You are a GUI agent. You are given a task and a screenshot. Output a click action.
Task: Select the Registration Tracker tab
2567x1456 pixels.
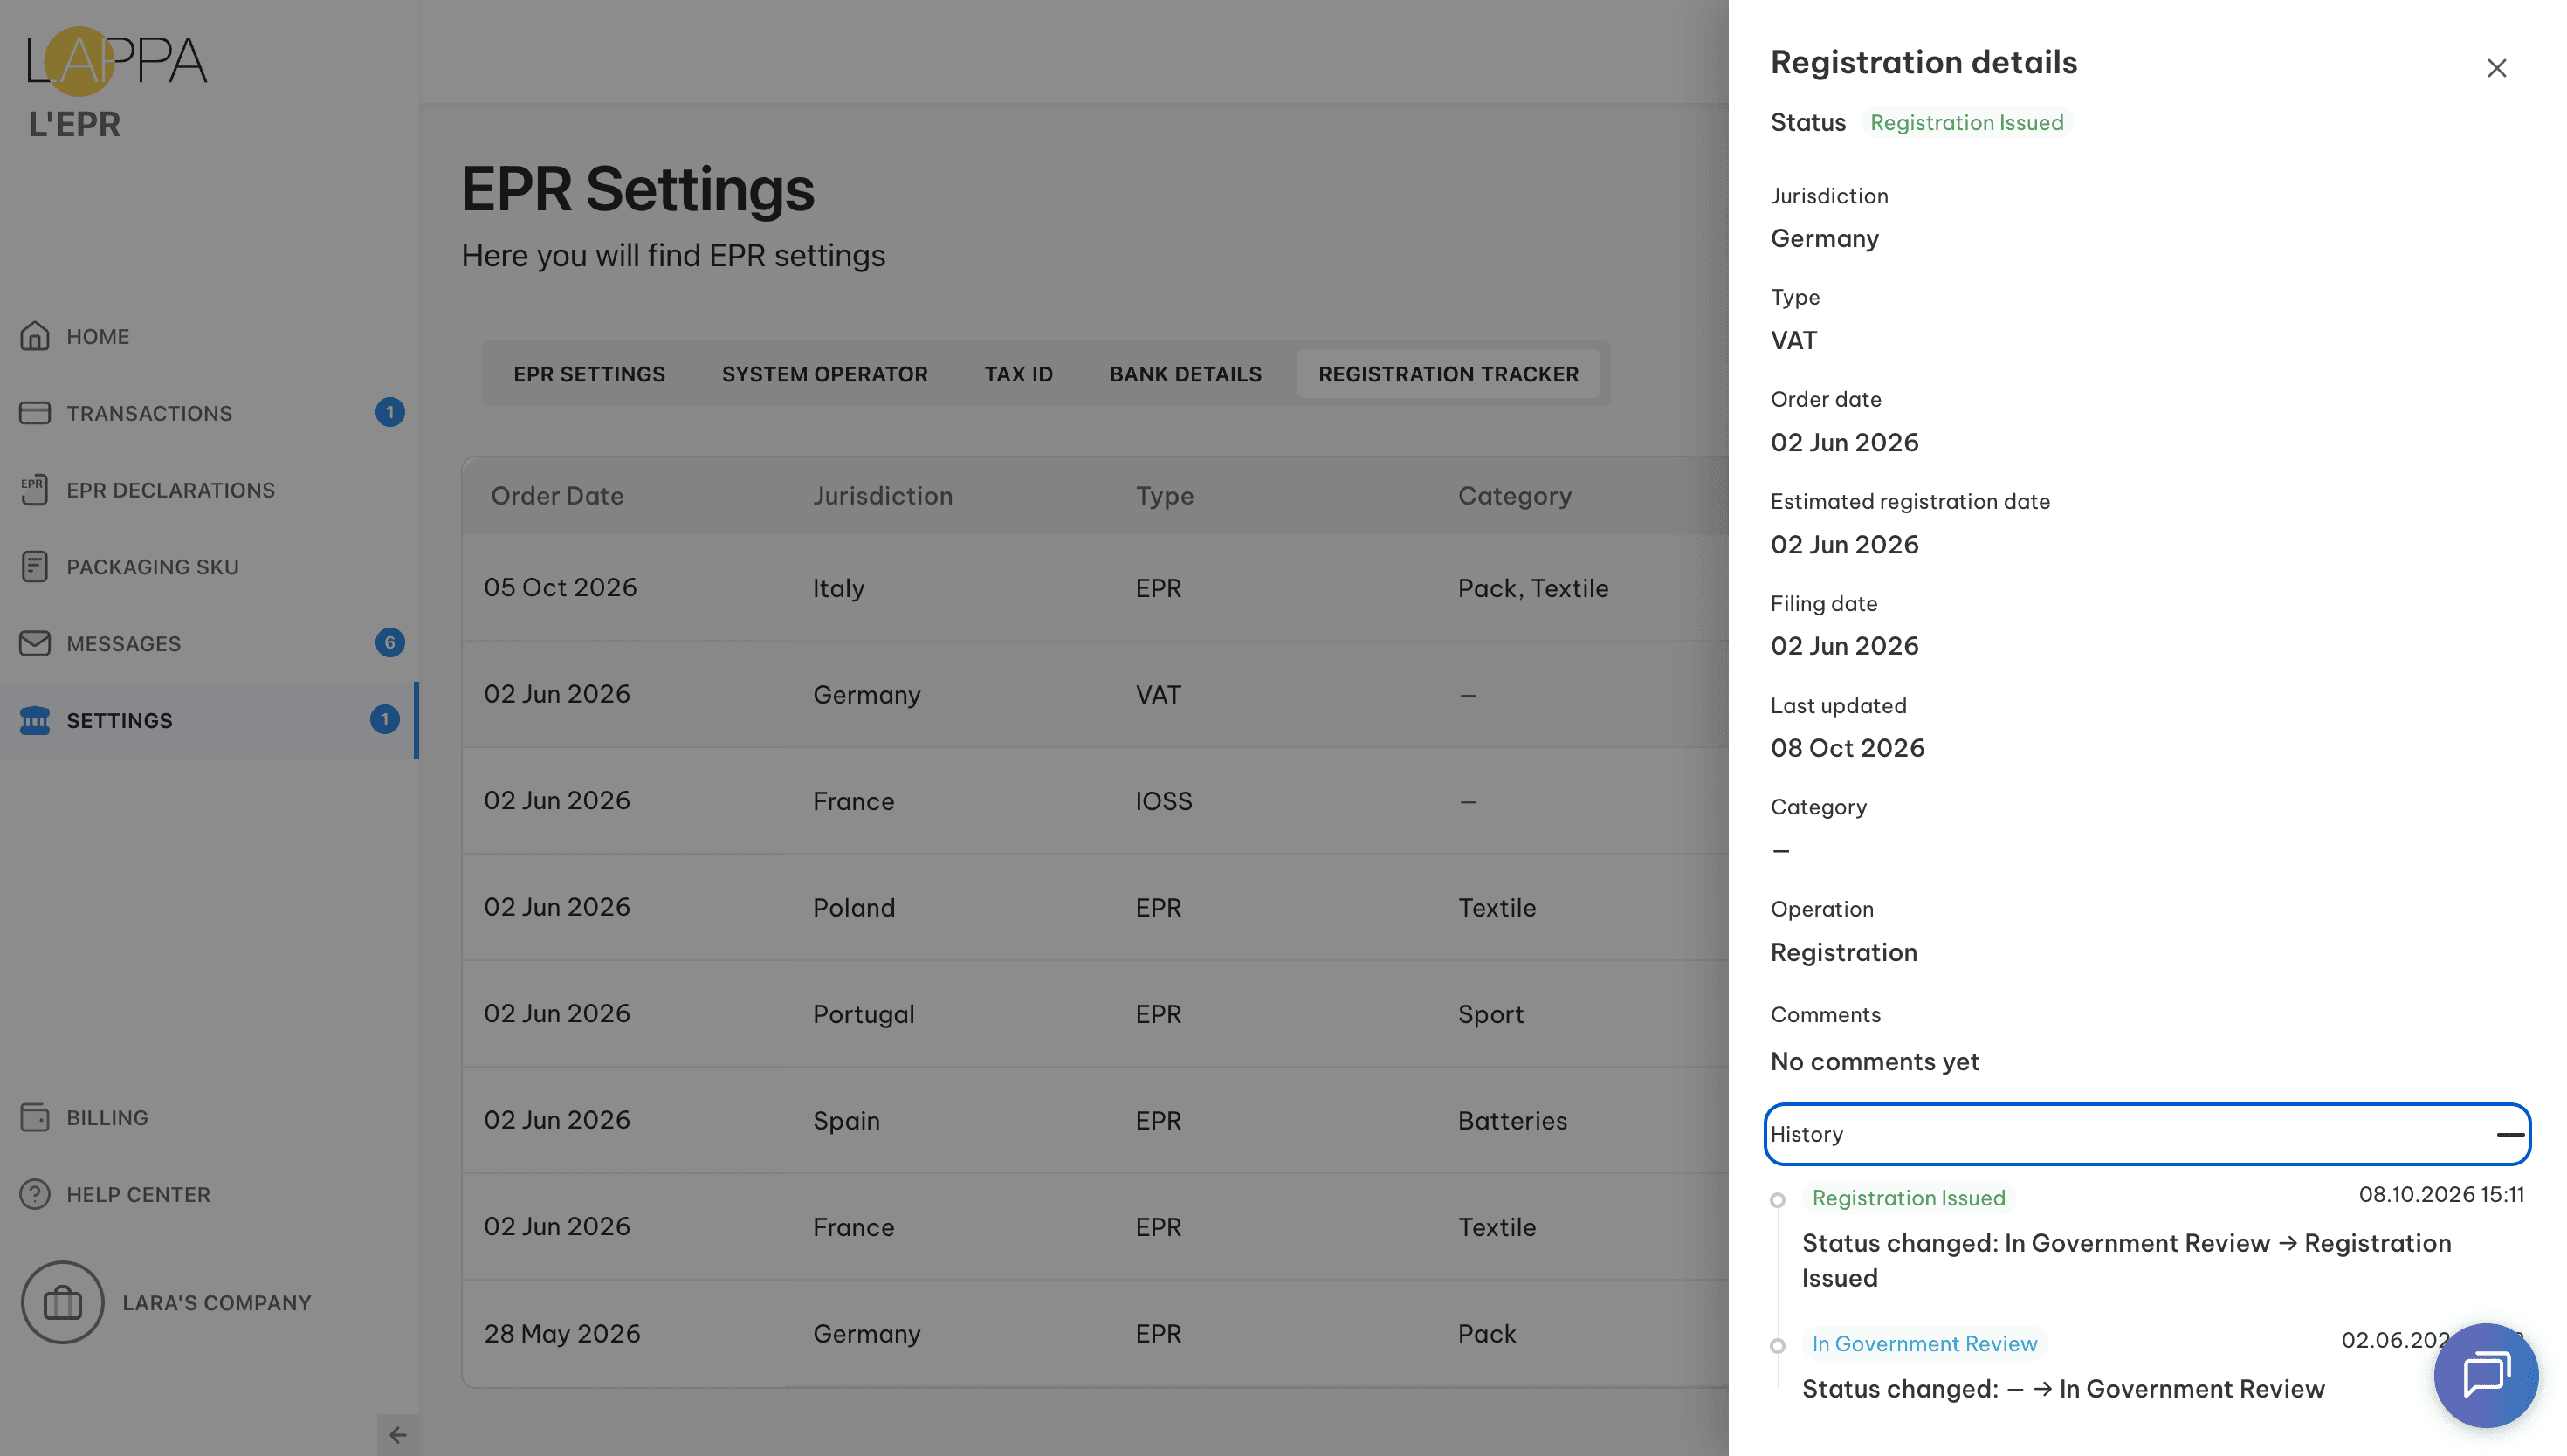tap(1448, 374)
